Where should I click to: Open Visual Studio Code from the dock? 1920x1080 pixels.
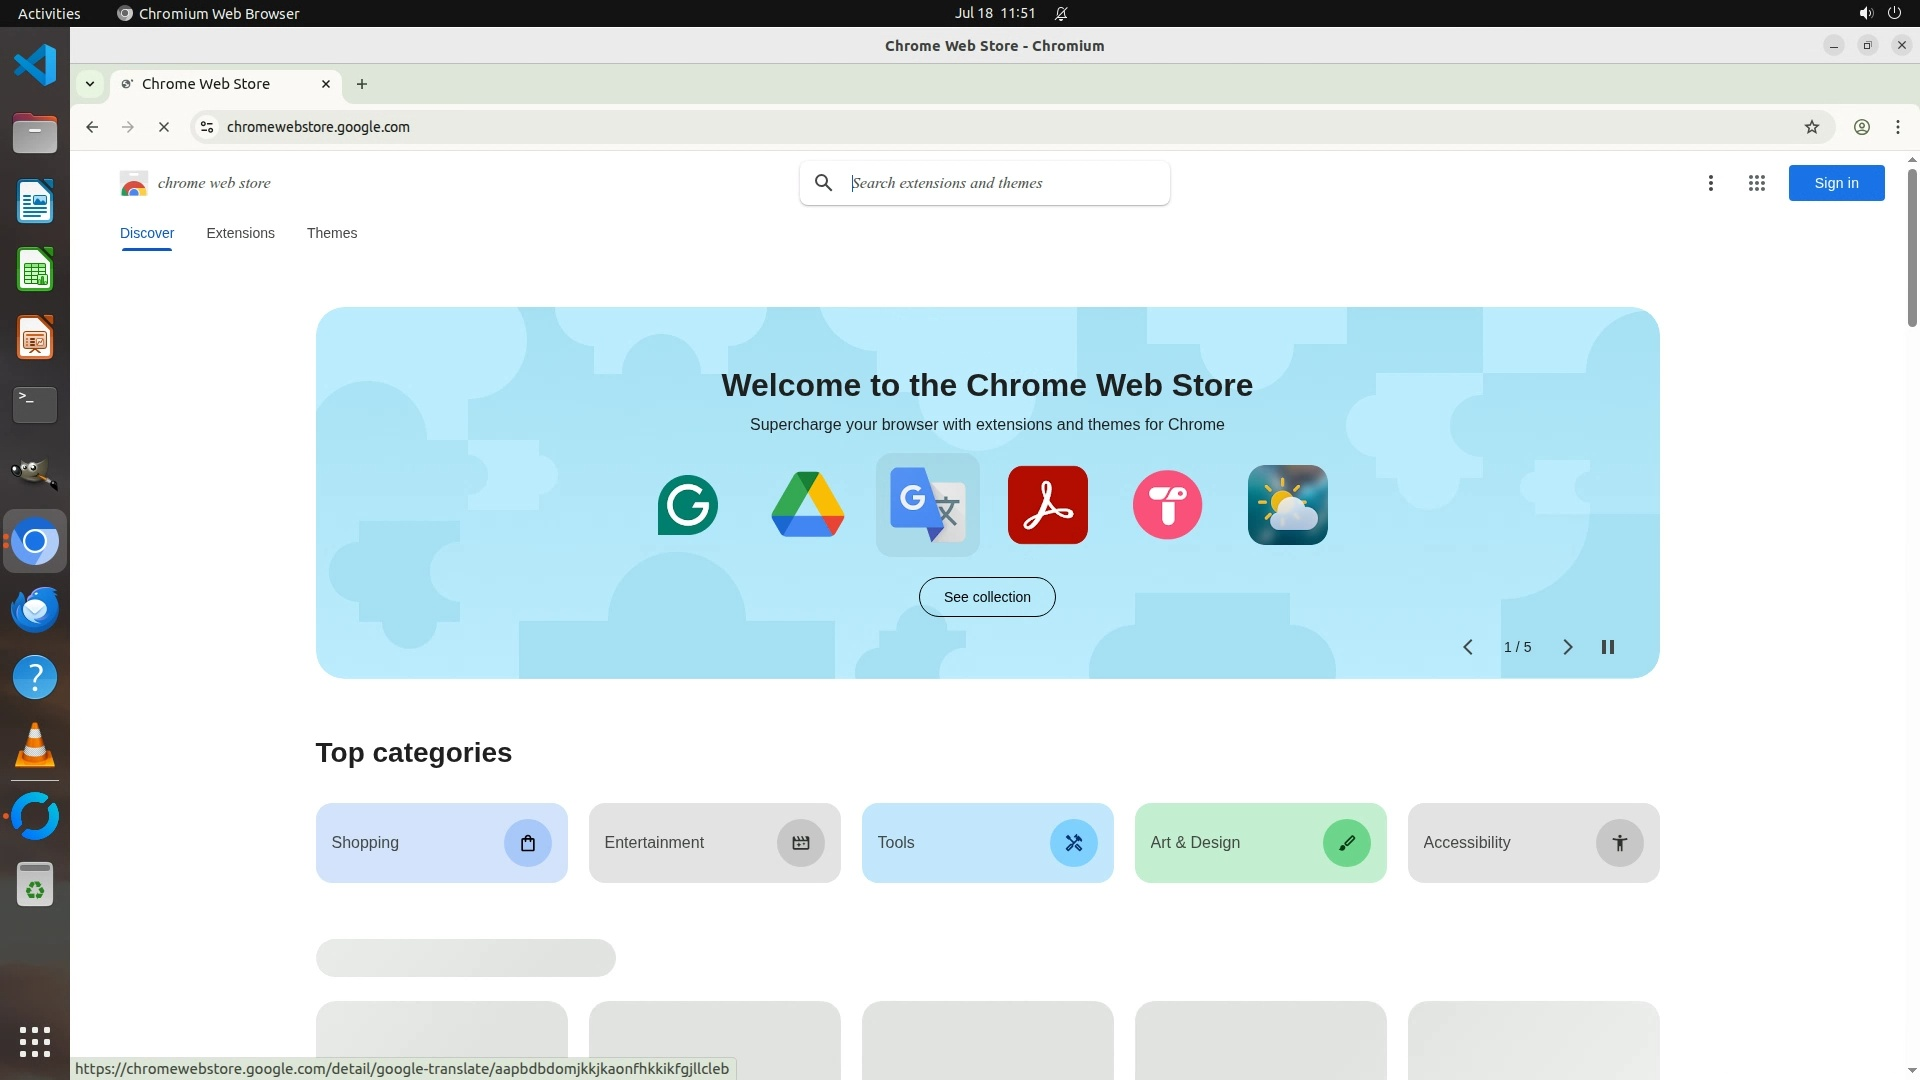coord(35,65)
